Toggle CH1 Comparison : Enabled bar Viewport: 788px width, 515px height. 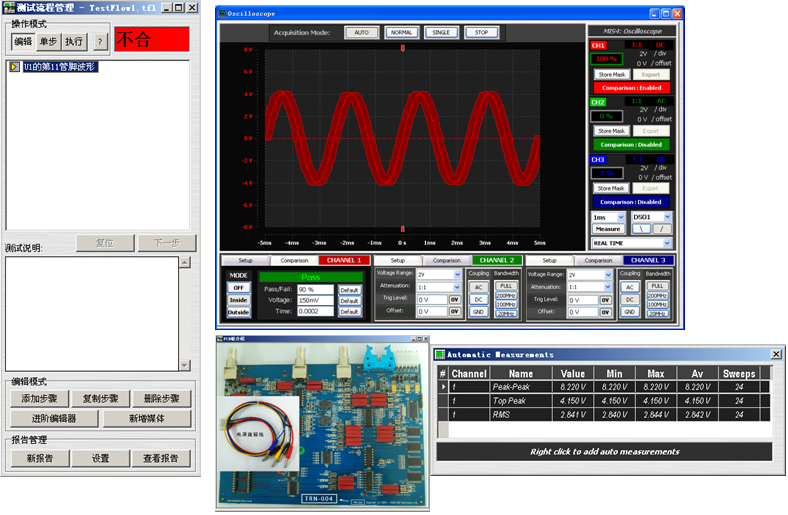click(x=632, y=88)
